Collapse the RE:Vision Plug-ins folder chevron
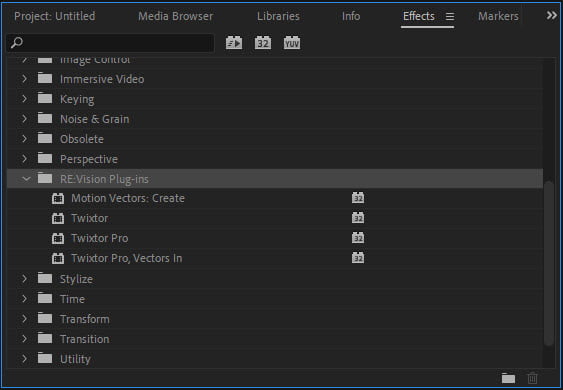Image resolution: width=563 pixels, height=390 pixels. (x=26, y=178)
